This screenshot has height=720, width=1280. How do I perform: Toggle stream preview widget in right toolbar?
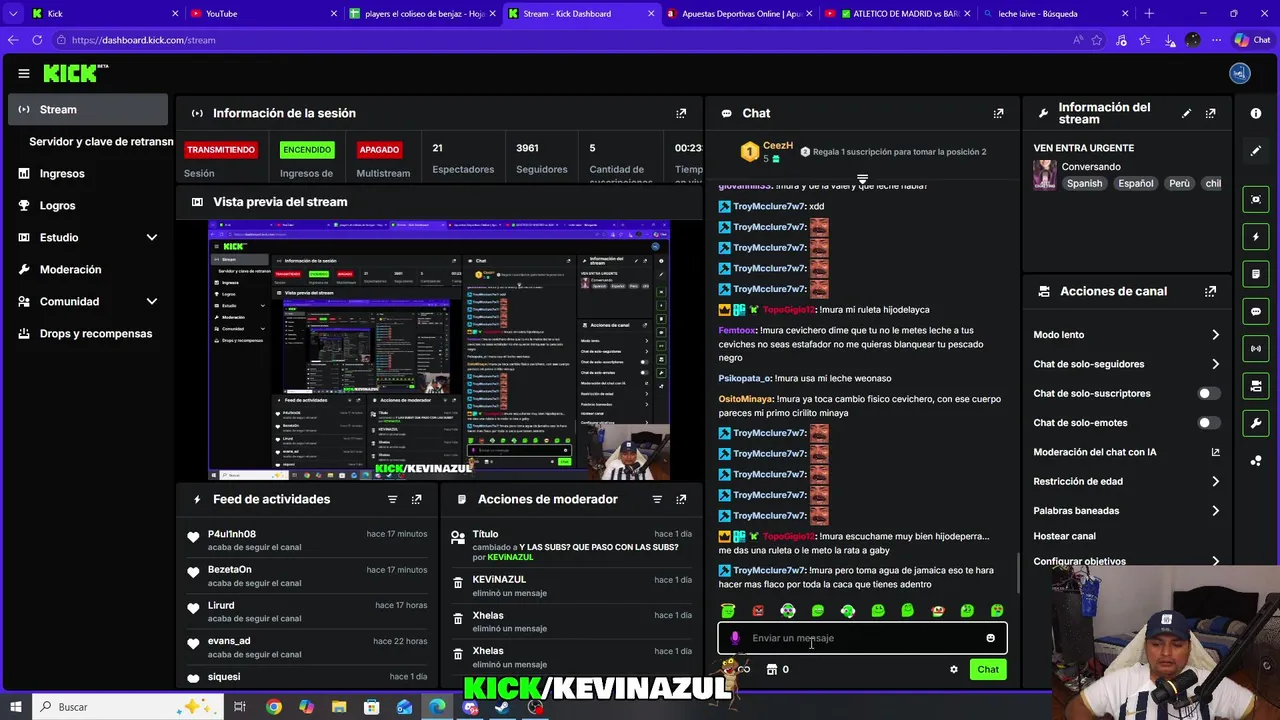[x=1256, y=200]
